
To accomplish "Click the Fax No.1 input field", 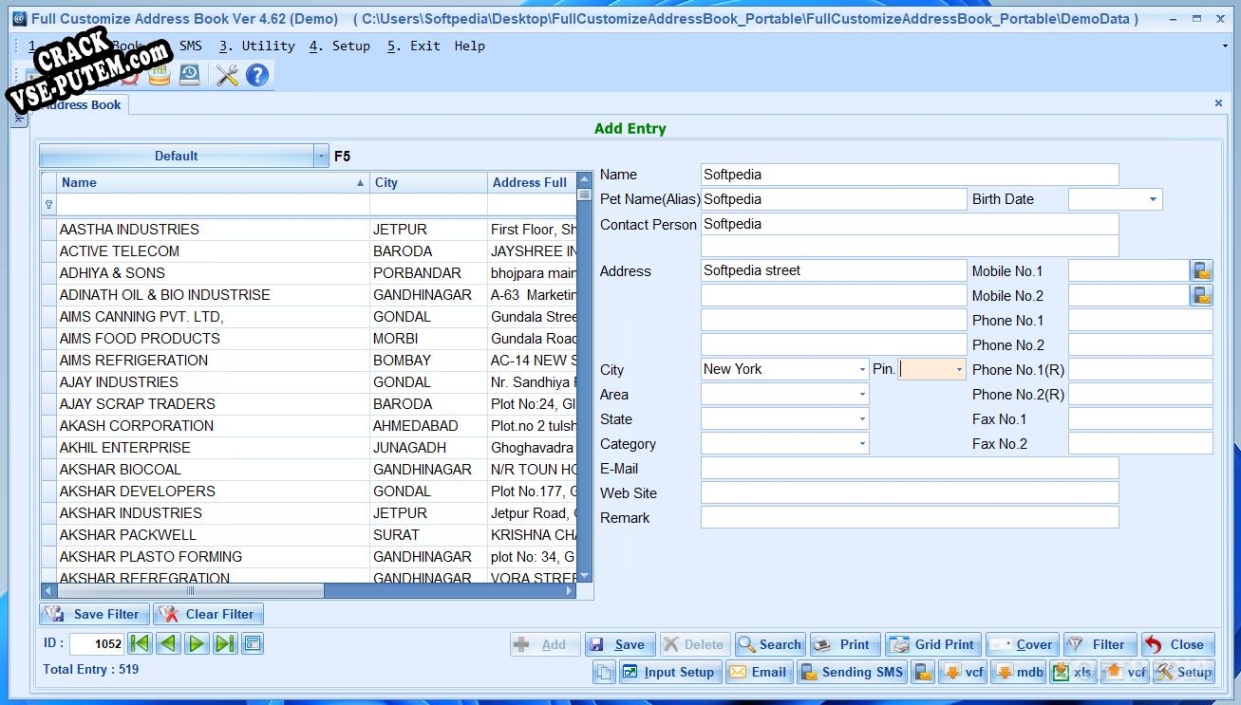I will coord(1140,419).
